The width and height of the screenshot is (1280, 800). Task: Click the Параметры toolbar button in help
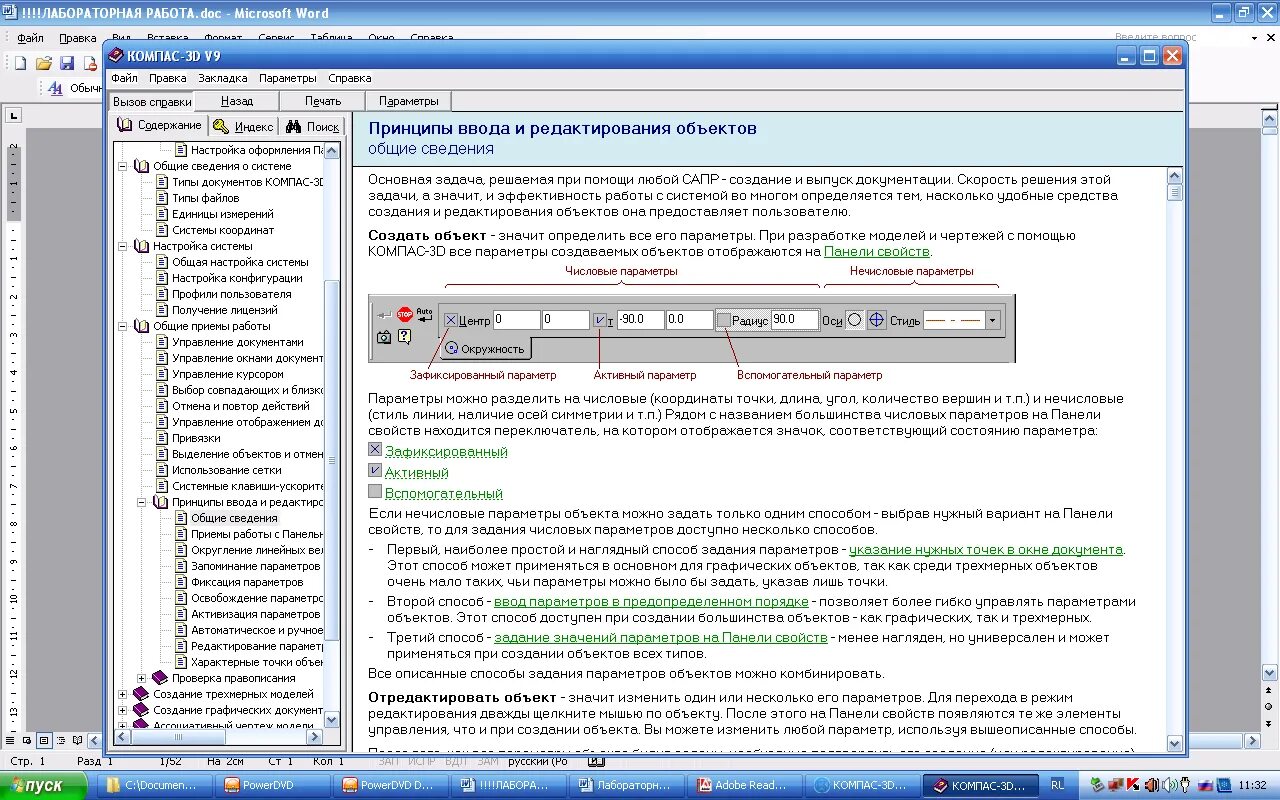409,101
